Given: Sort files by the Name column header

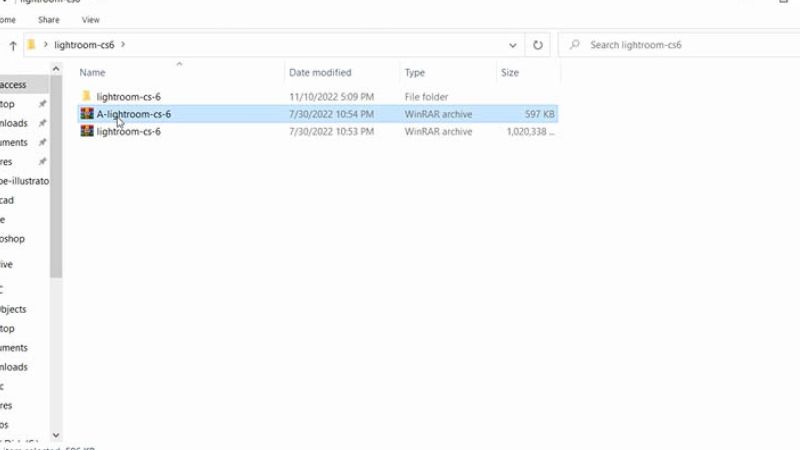Looking at the screenshot, I should pos(93,73).
